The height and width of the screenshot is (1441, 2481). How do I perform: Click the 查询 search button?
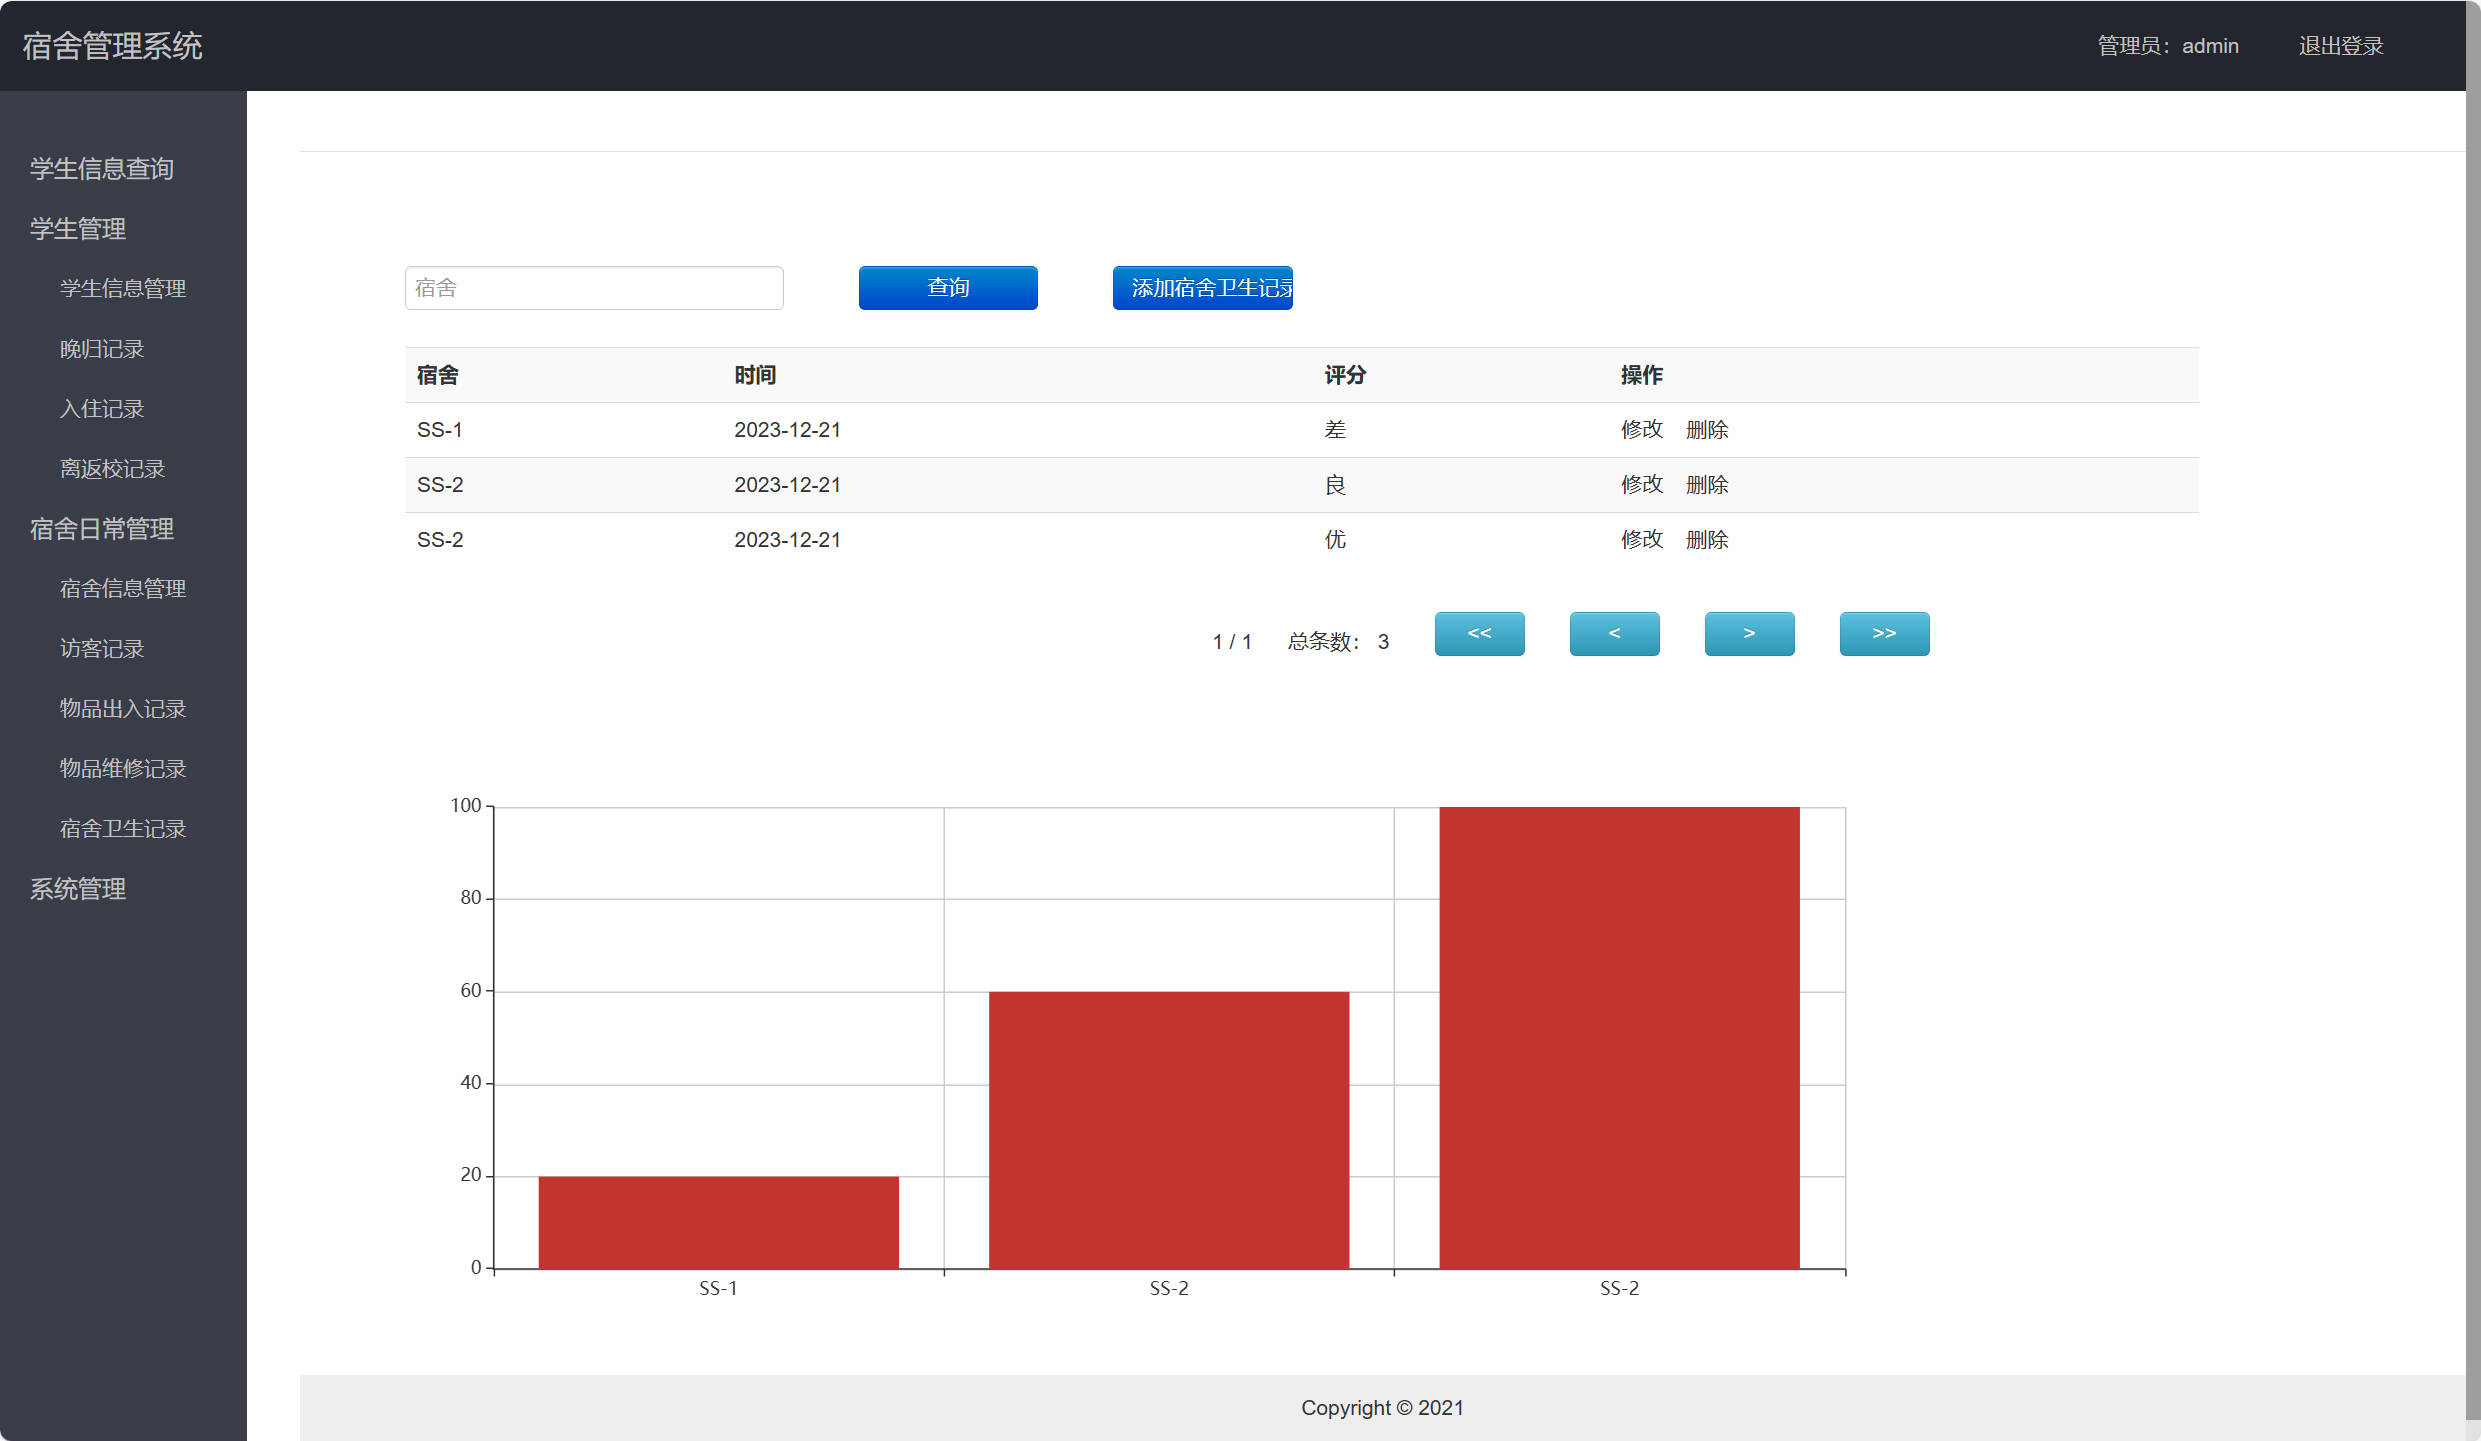tap(947, 288)
